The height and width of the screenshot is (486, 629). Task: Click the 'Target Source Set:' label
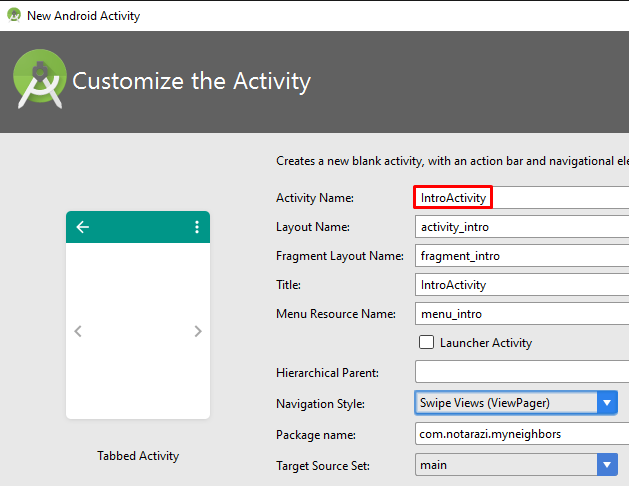(323, 466)
